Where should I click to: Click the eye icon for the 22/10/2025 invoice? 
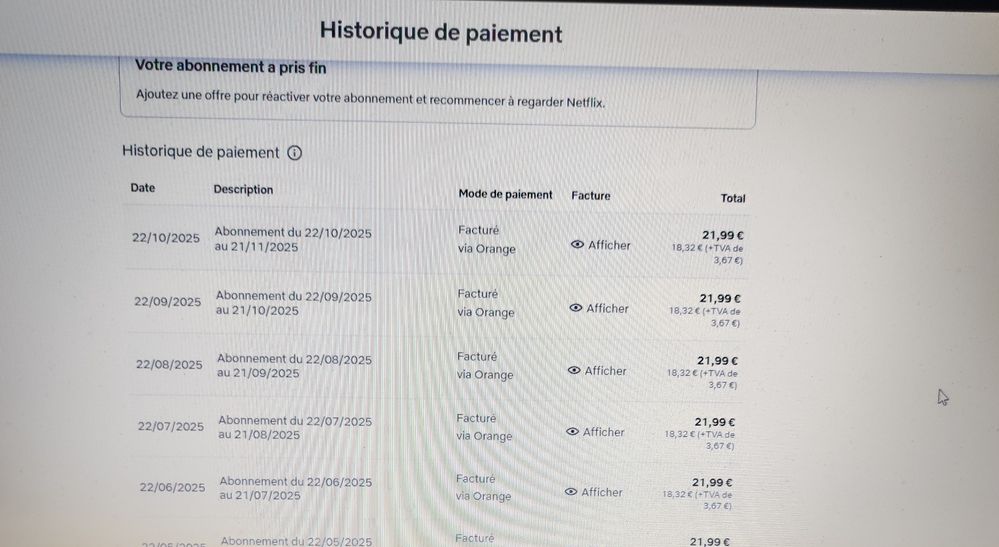coord(577,245)
